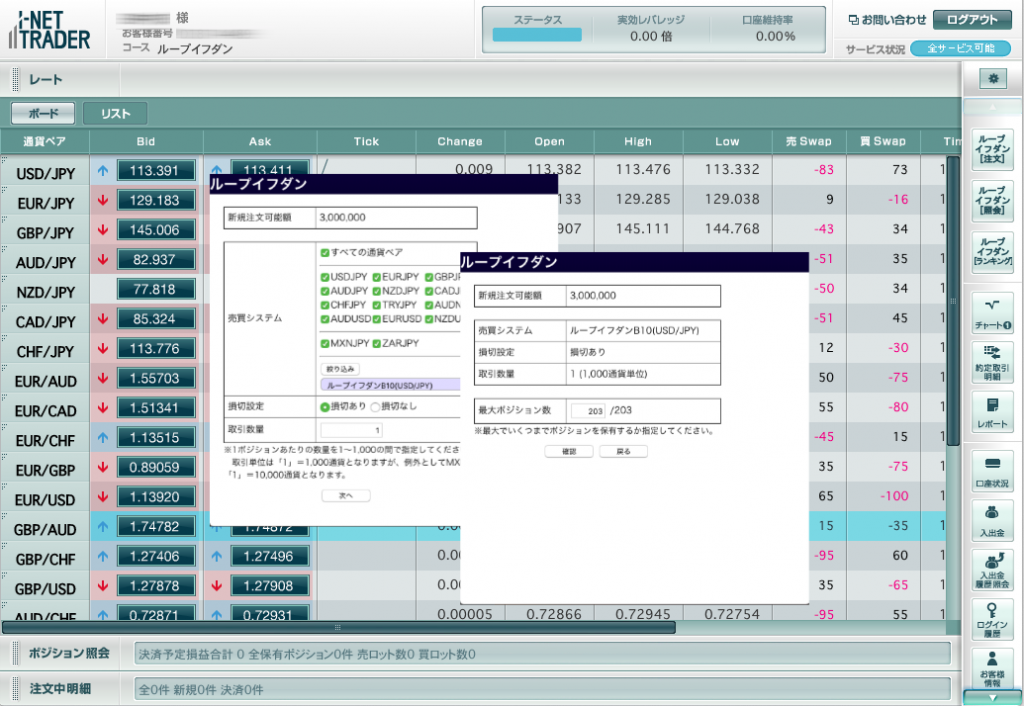
Task: Open お客様情報 customer info icon
Action: pyautogui.click(x=992, y=669)
